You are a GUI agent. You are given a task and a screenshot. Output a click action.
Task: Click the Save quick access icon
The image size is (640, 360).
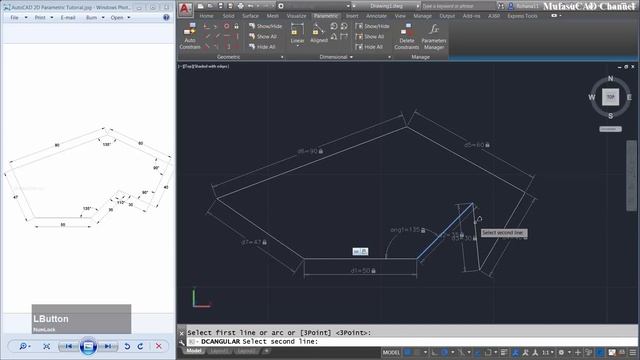(x=220, y=6)
